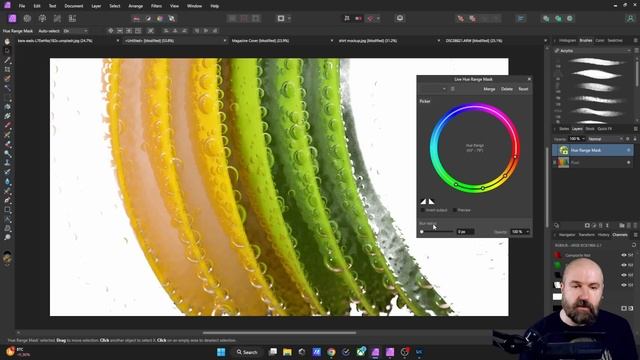Open the Auto-select dropdown

76,31
